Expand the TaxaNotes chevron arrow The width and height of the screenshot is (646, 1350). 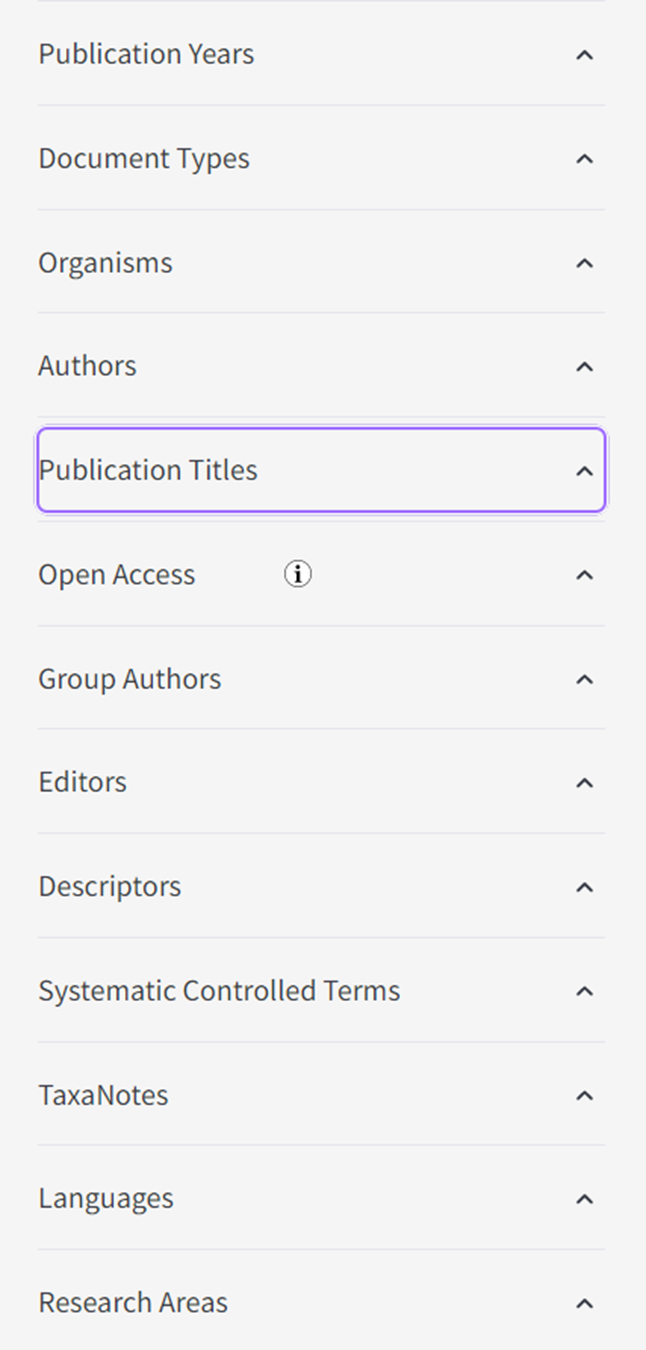(x=585, y=1095)
